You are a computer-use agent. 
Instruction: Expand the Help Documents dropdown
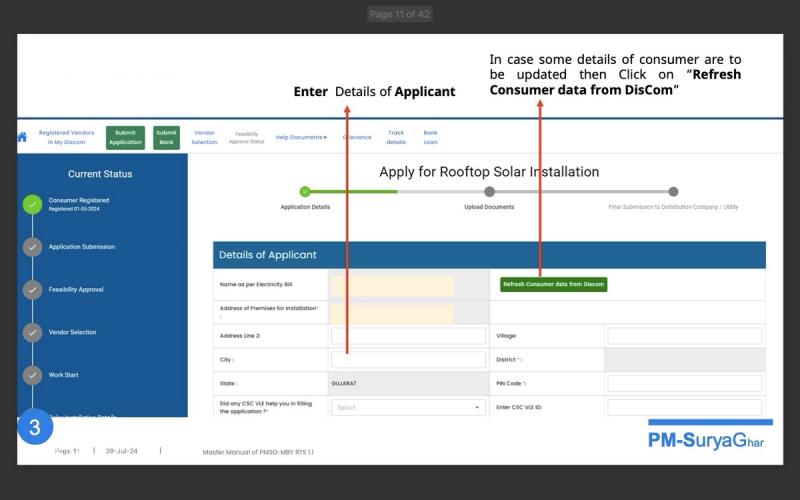301,137
